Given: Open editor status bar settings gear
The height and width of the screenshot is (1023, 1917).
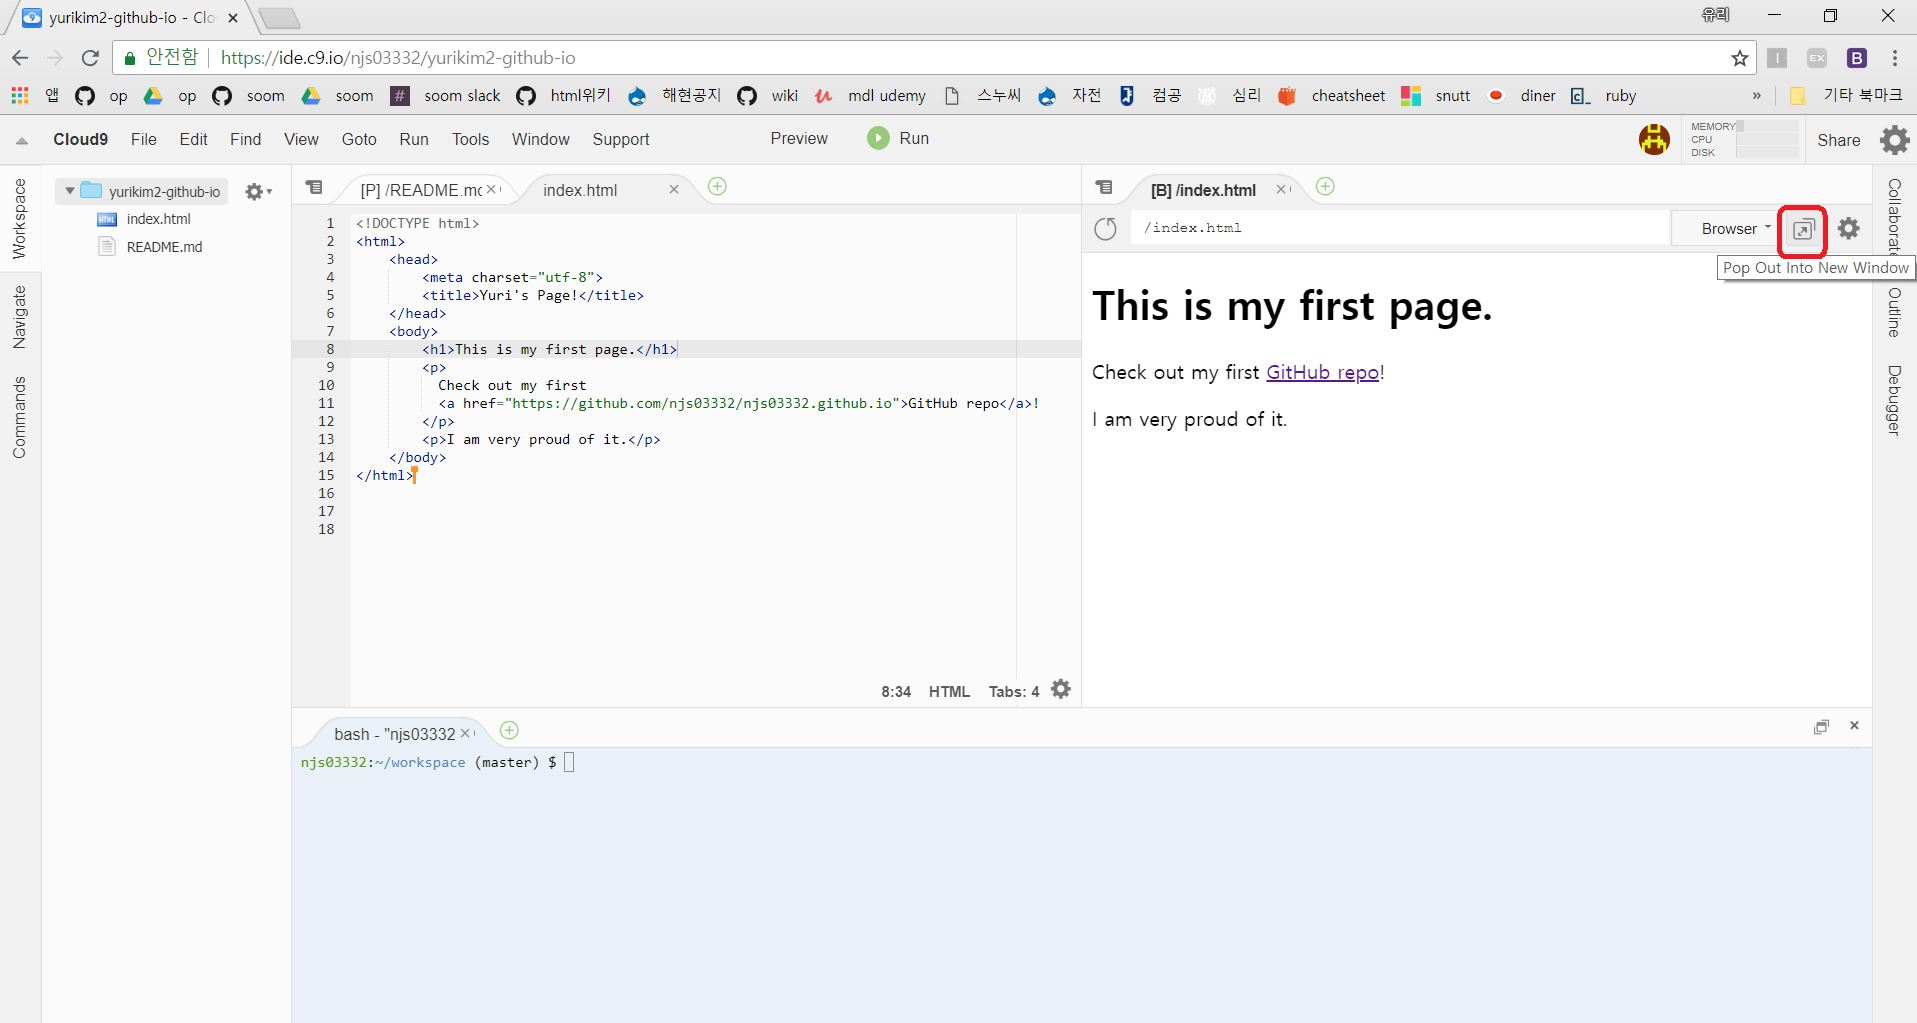Looking at the screenshot, I should coord(1061,689).
